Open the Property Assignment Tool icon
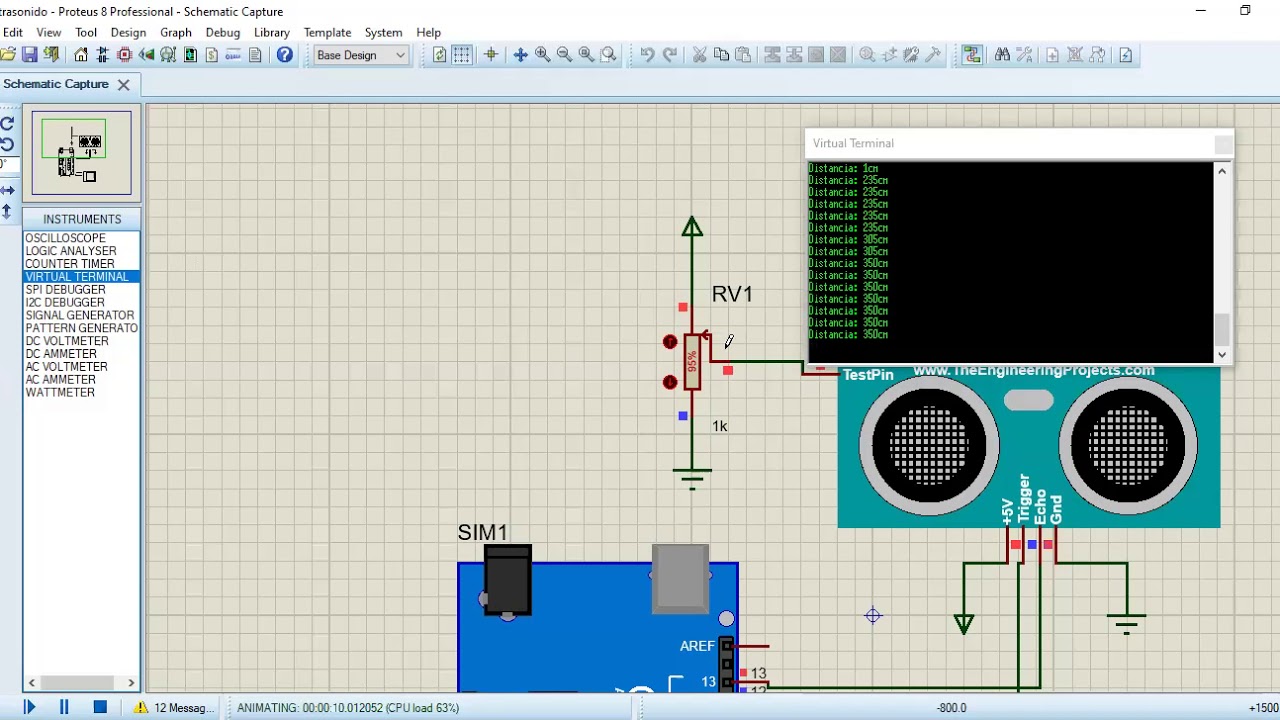The width and height of the screenshot is (1280, 720). tap(1024, 55)
